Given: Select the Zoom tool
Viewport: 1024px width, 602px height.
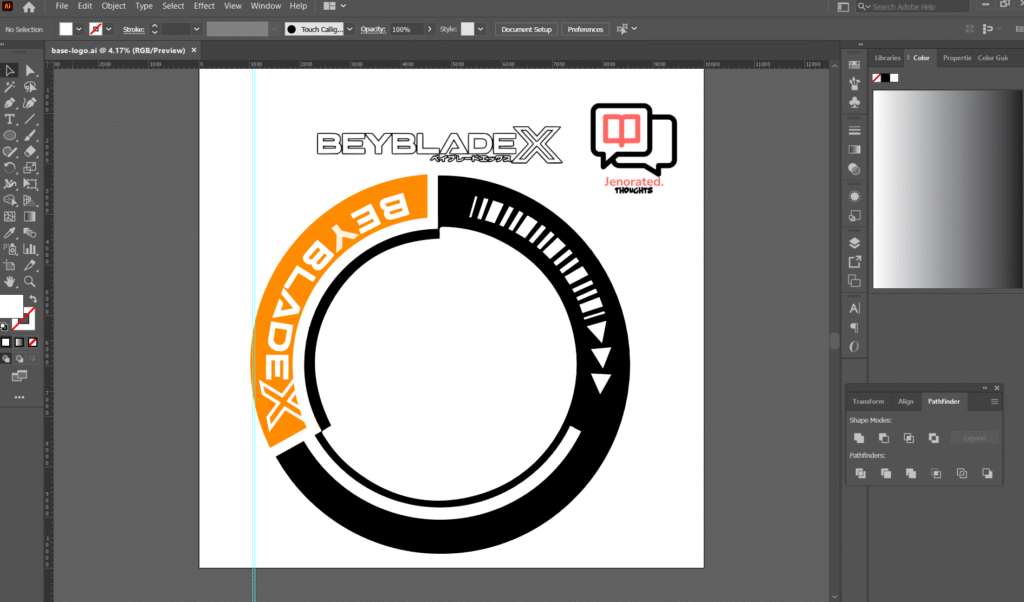Looking at the screenshot, I should [30, 281].
